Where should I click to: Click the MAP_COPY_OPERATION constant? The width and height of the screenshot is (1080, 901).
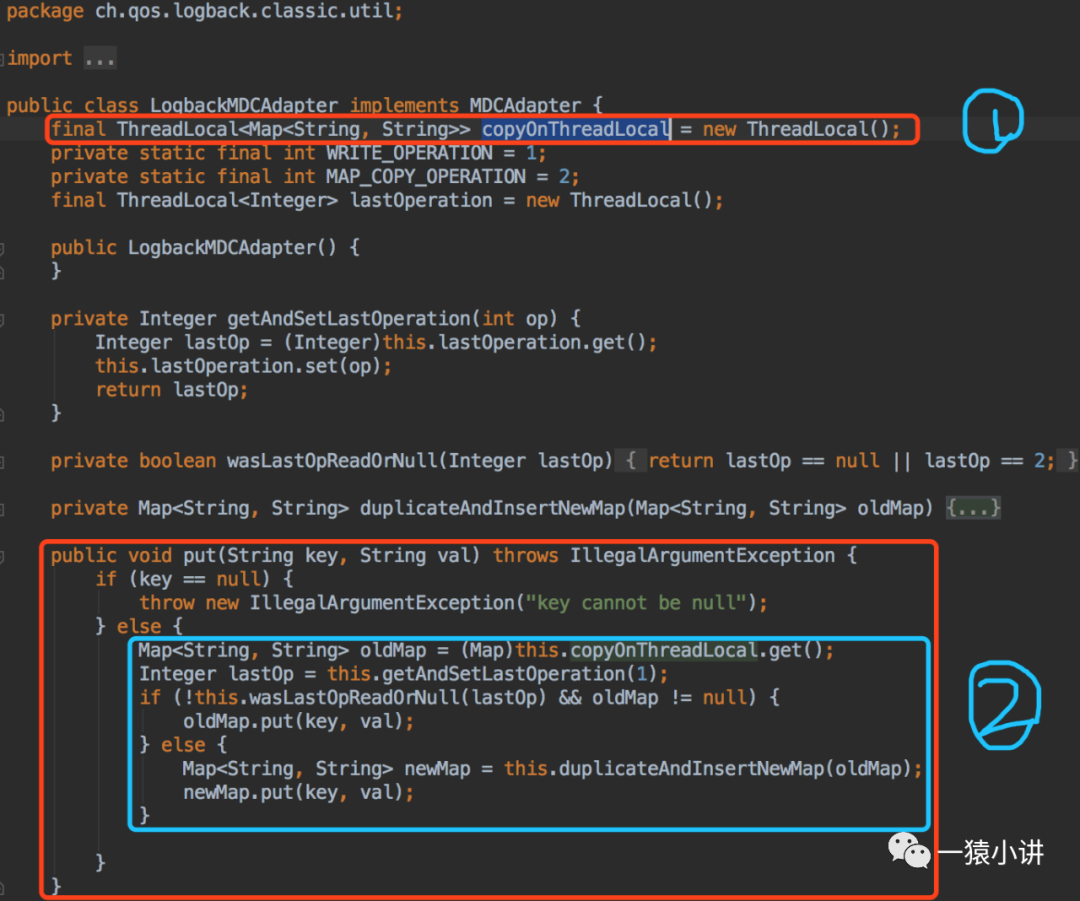[x=426, y=176]
